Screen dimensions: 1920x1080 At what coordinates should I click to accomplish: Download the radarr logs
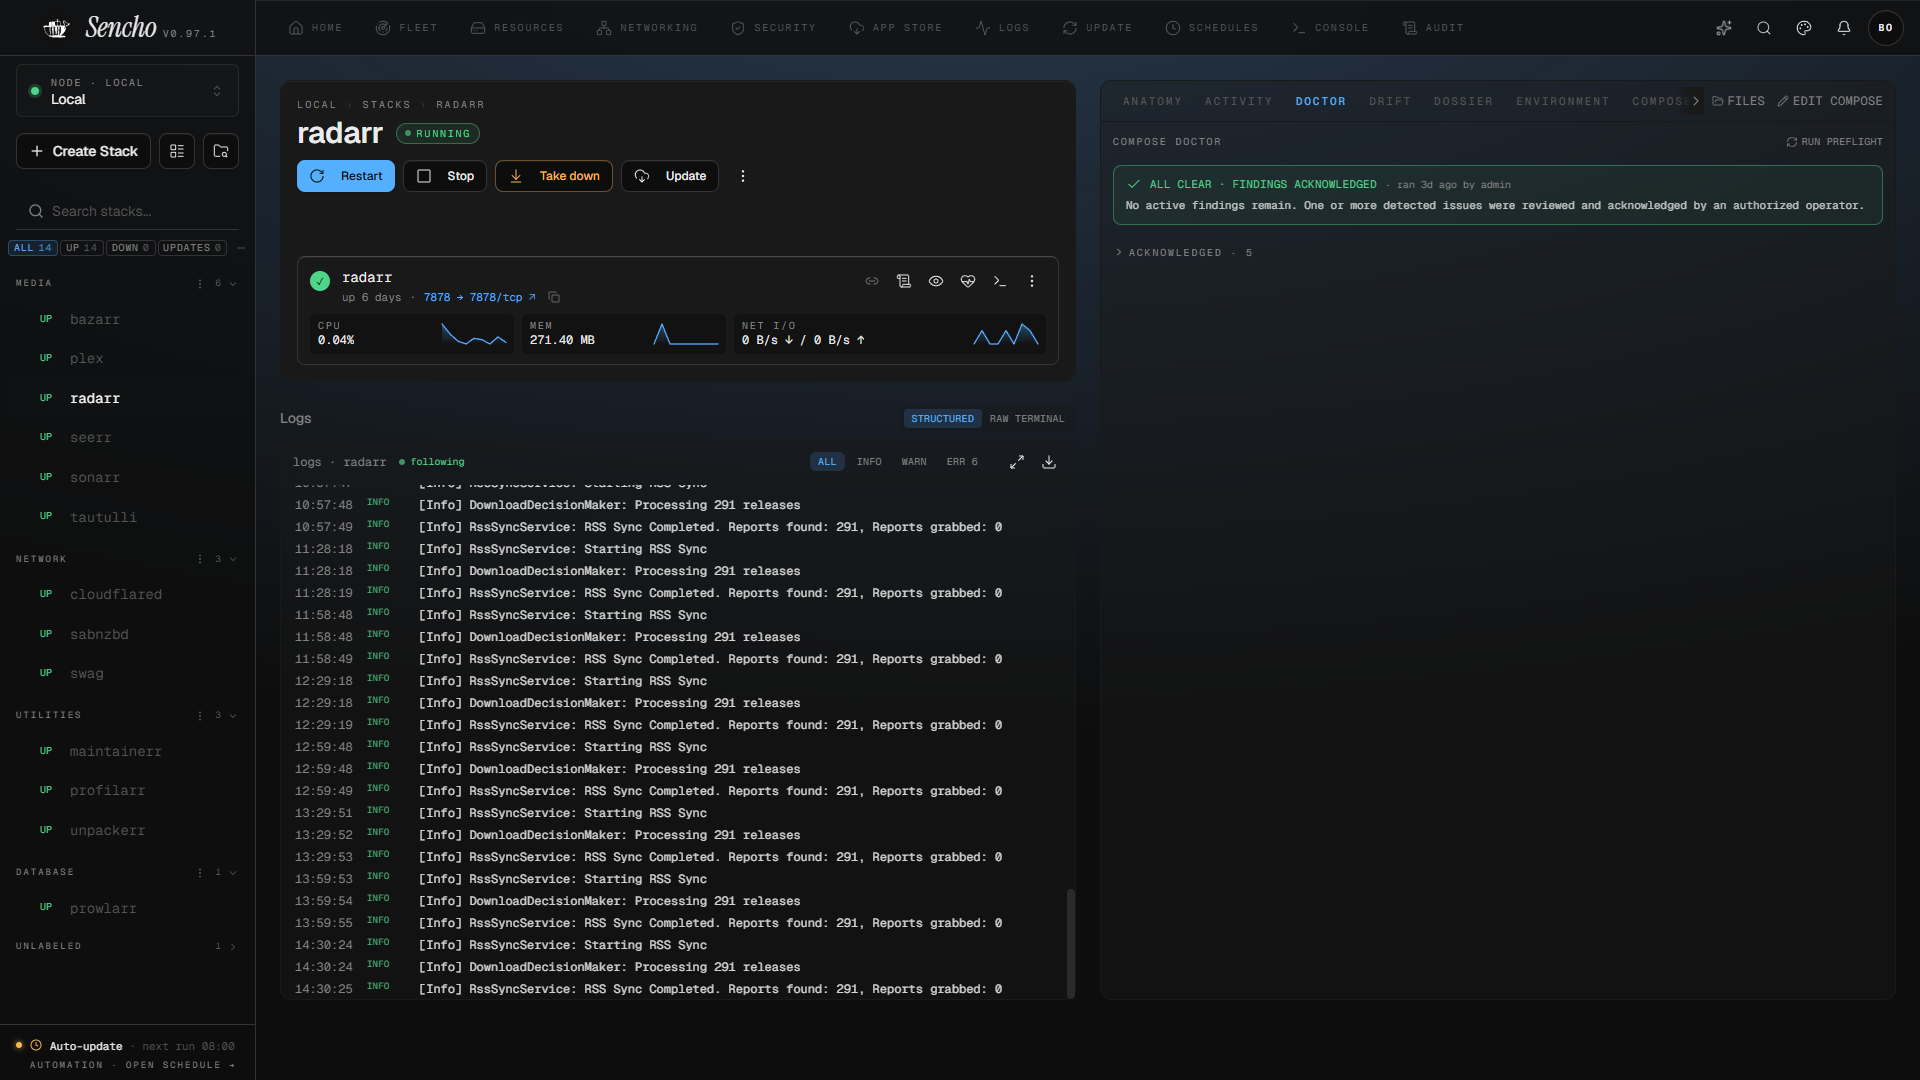(x=1049, y=462)
